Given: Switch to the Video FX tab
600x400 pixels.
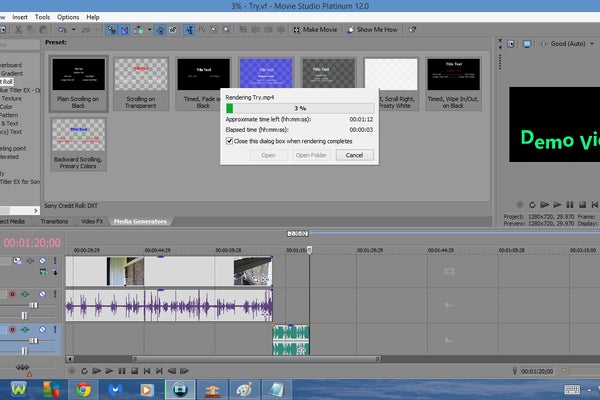Looking at the screenshot, I should pos(92,221).
